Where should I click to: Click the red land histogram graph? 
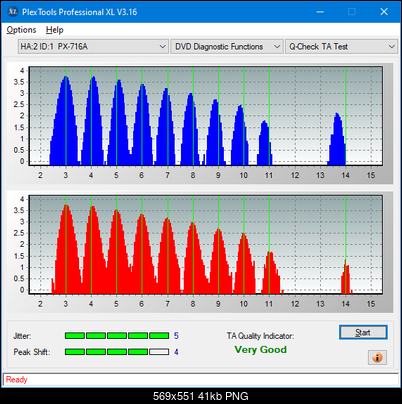[x=206, y=245]
